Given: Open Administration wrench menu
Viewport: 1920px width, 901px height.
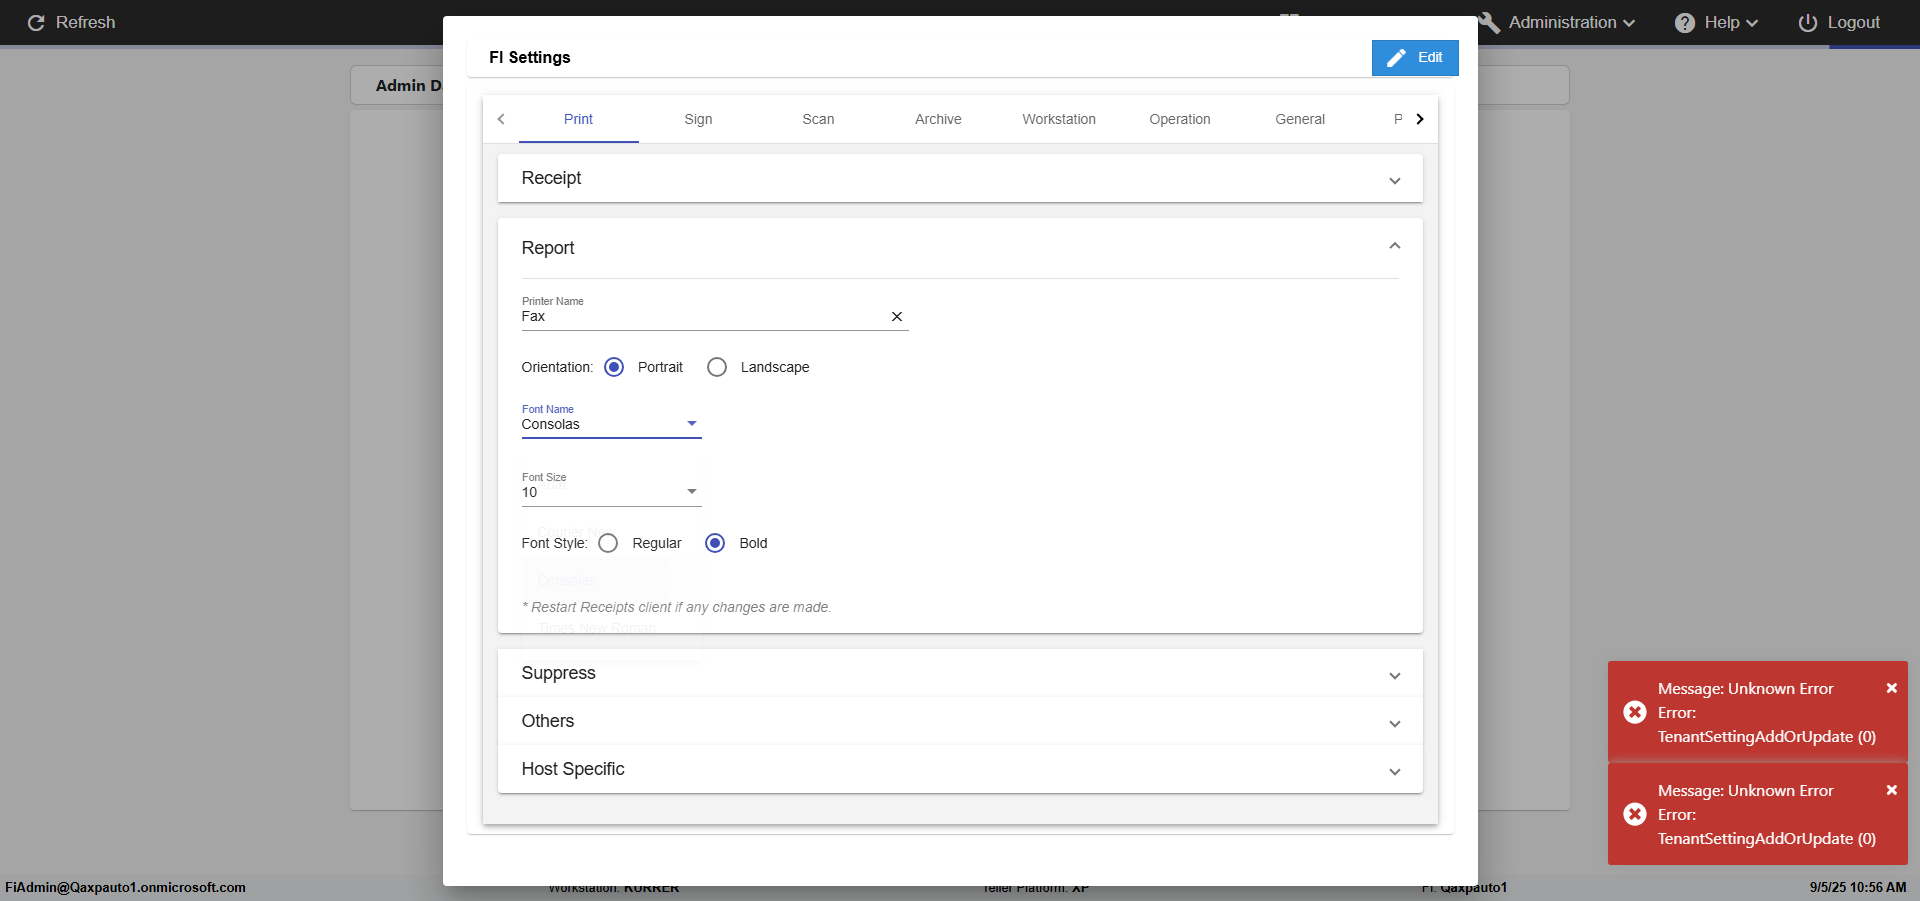Looking at the screenshot, I should 1561,22.
